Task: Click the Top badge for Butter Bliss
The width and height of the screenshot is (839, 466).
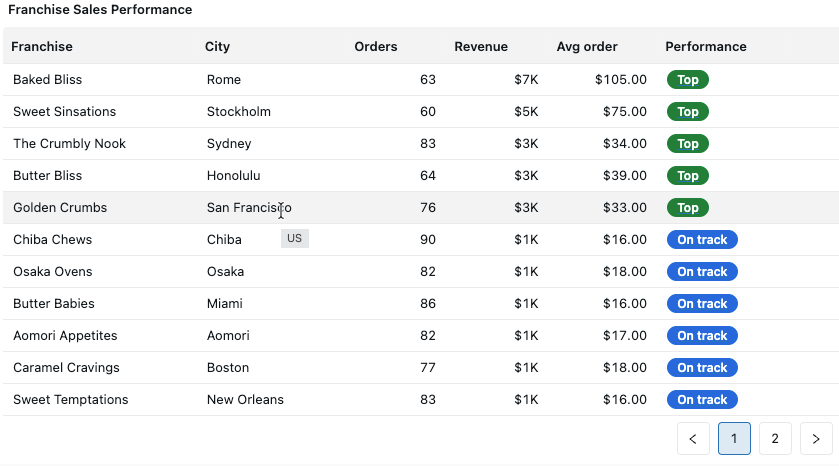Action: 687,176
